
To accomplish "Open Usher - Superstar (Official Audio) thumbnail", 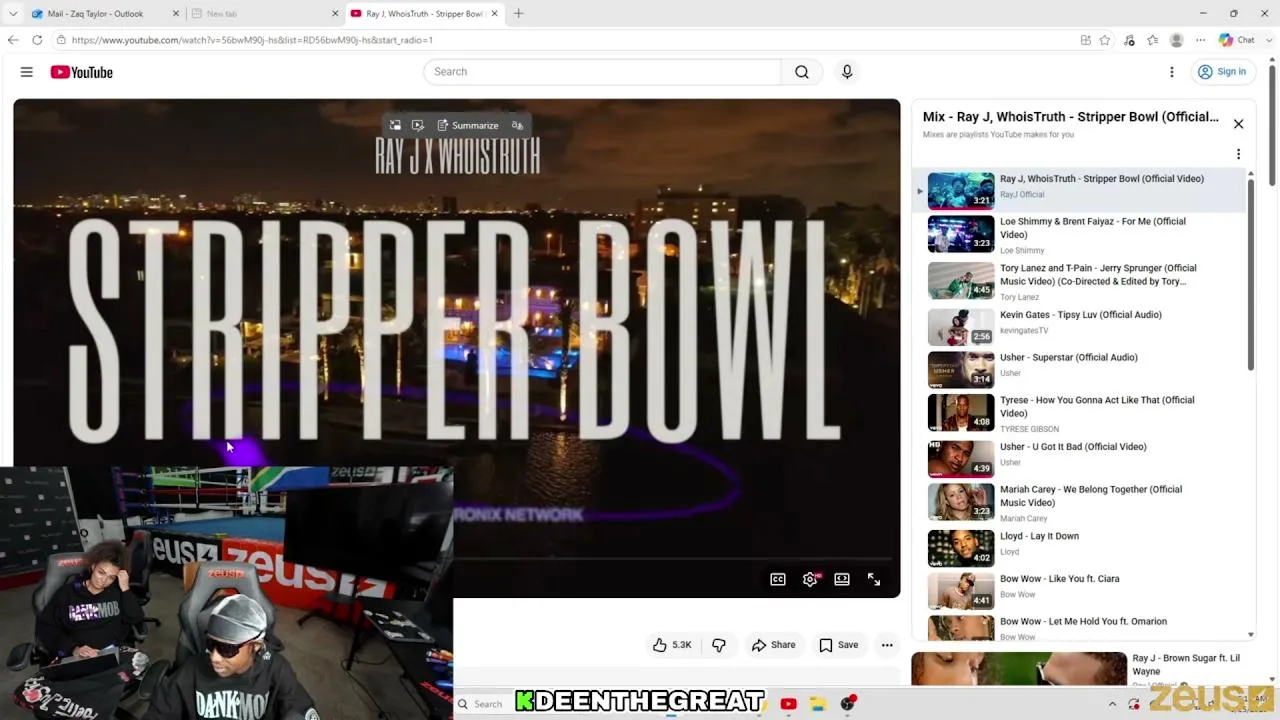I will point(961,370).
